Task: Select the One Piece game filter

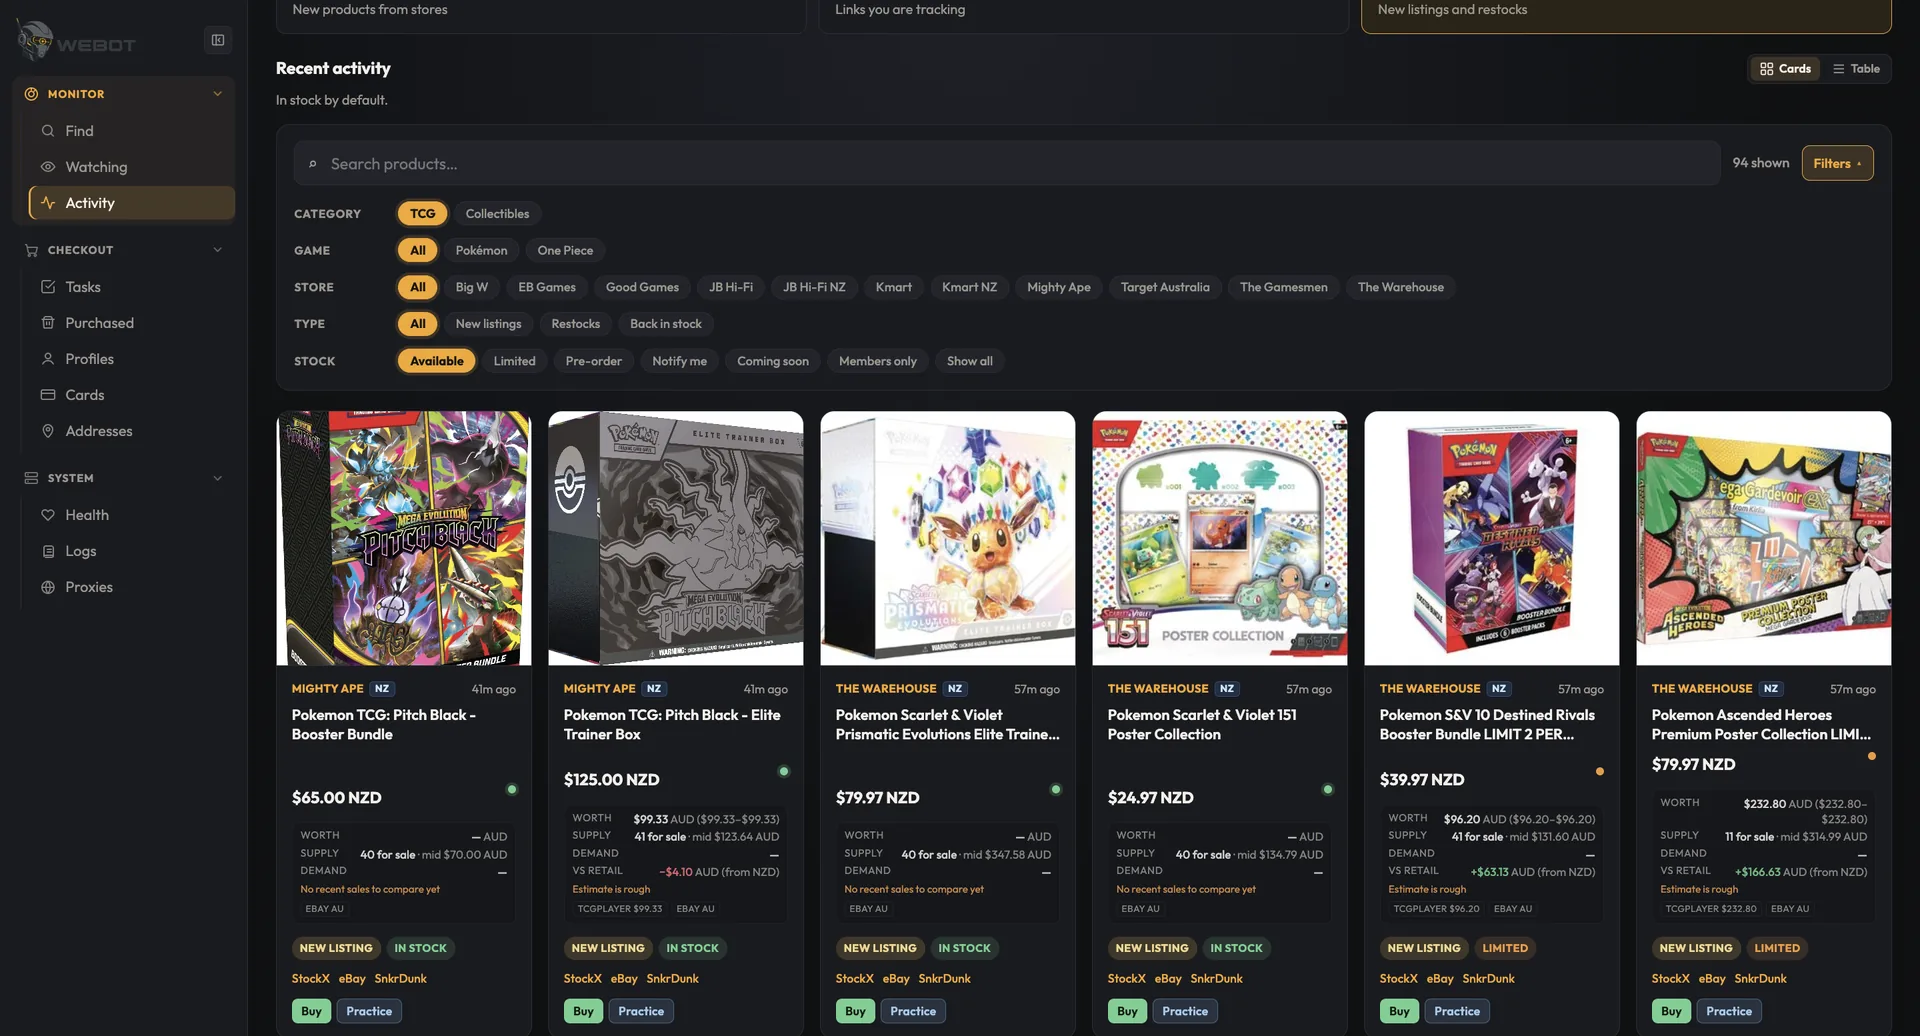Action: tap(565, 250)
